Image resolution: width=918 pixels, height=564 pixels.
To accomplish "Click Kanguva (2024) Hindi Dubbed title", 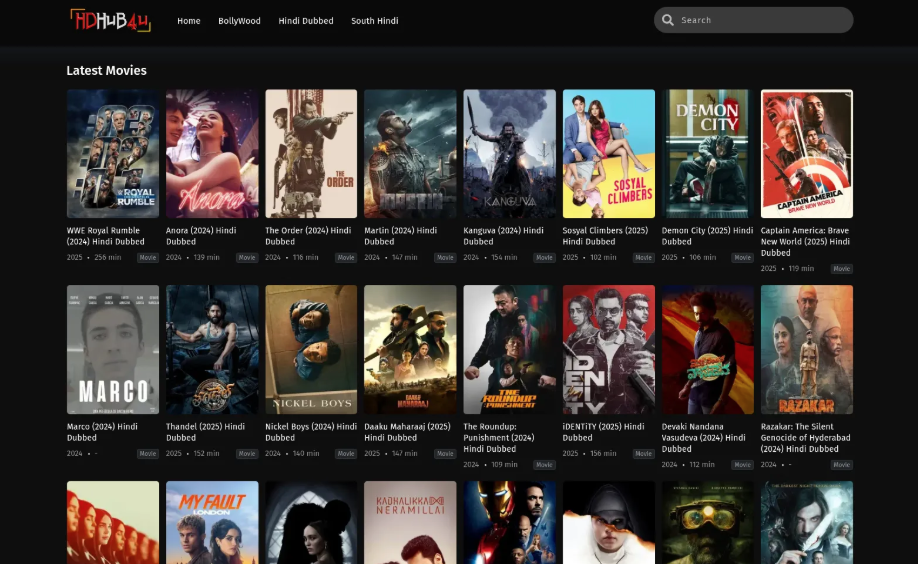I will click(503, 236).
